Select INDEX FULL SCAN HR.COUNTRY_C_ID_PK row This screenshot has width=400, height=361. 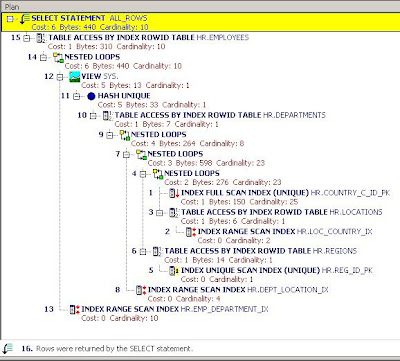[285, 193]
